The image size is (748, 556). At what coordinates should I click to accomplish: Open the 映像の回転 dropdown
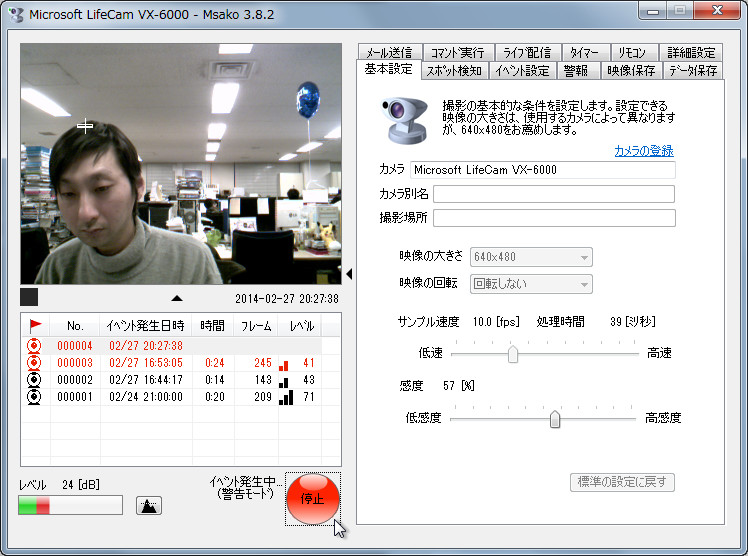(531, 284)
